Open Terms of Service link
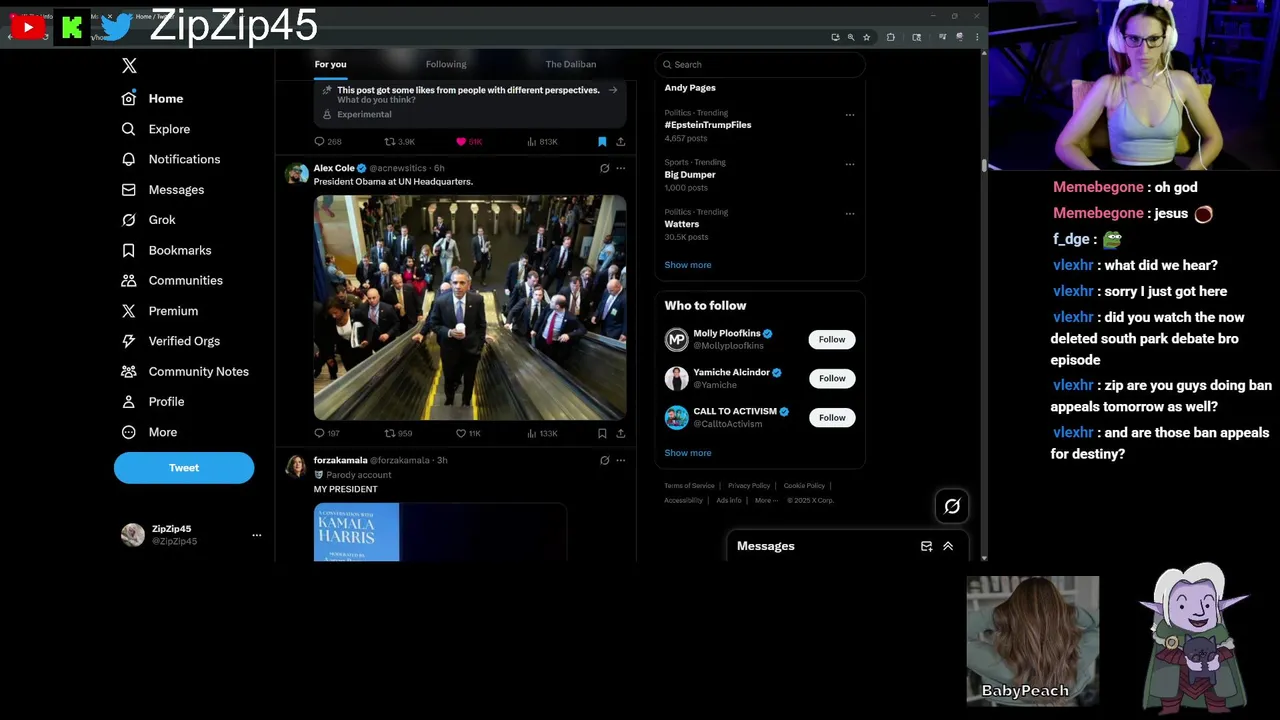The width and height of the screenshot is (1280, 720). click(689, 486)
